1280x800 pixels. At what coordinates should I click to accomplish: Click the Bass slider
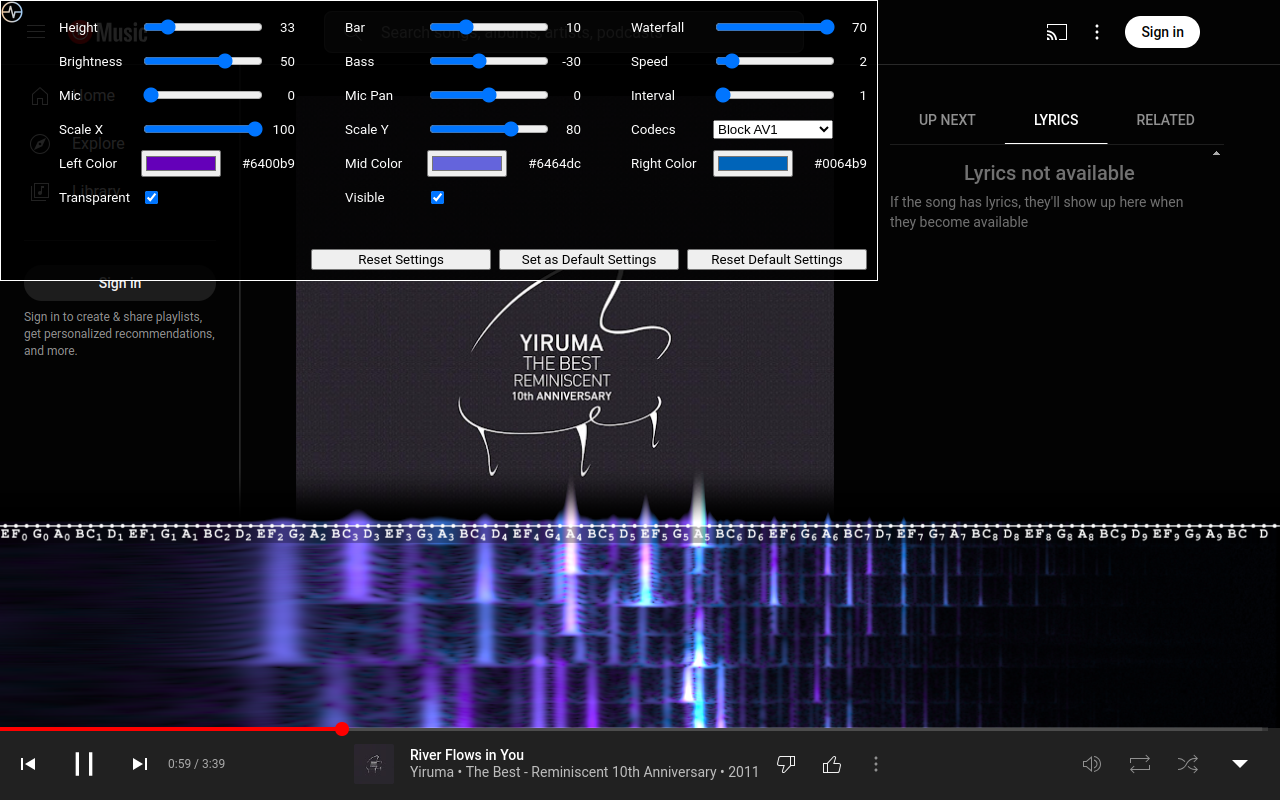489,62
